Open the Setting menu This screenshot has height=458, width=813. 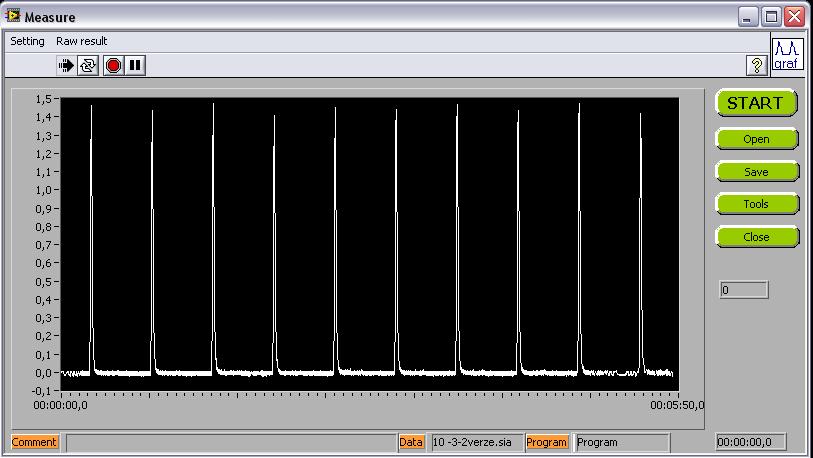[x=27, y=41]
